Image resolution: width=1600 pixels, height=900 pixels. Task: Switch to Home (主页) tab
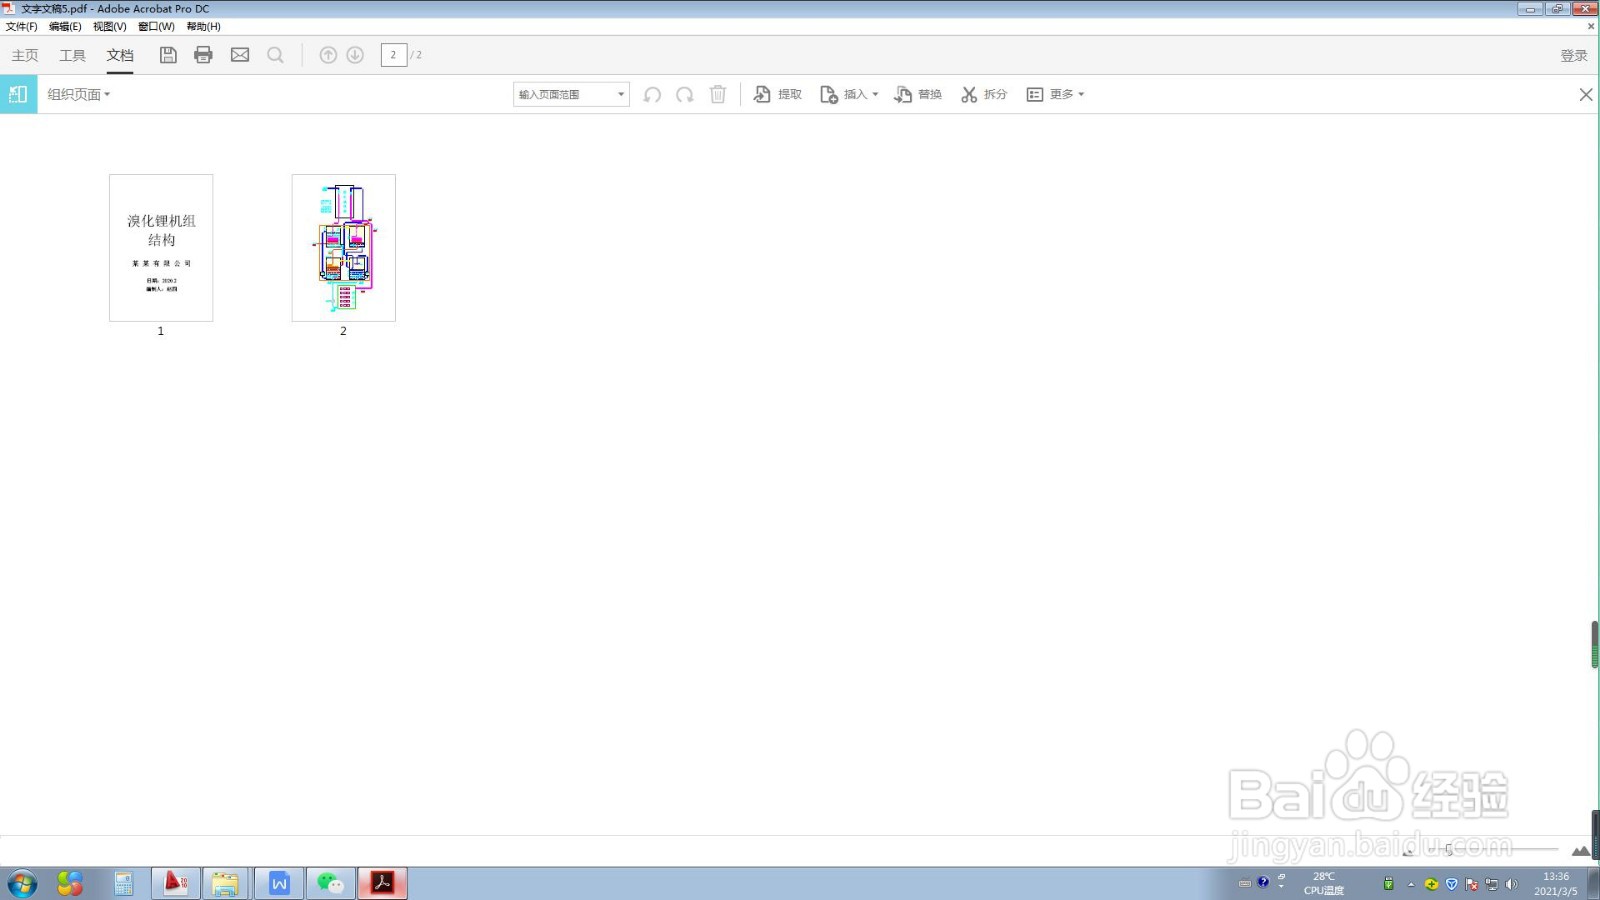click(x=25, y=55)
